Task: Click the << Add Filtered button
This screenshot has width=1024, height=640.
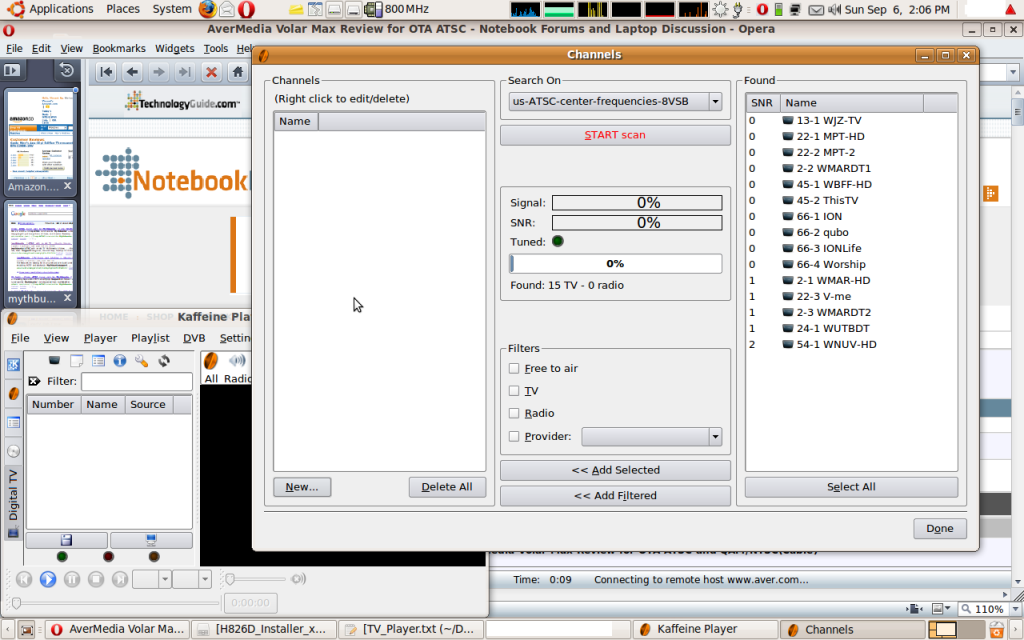Action: pyautogui.click(x=615, y=496)
